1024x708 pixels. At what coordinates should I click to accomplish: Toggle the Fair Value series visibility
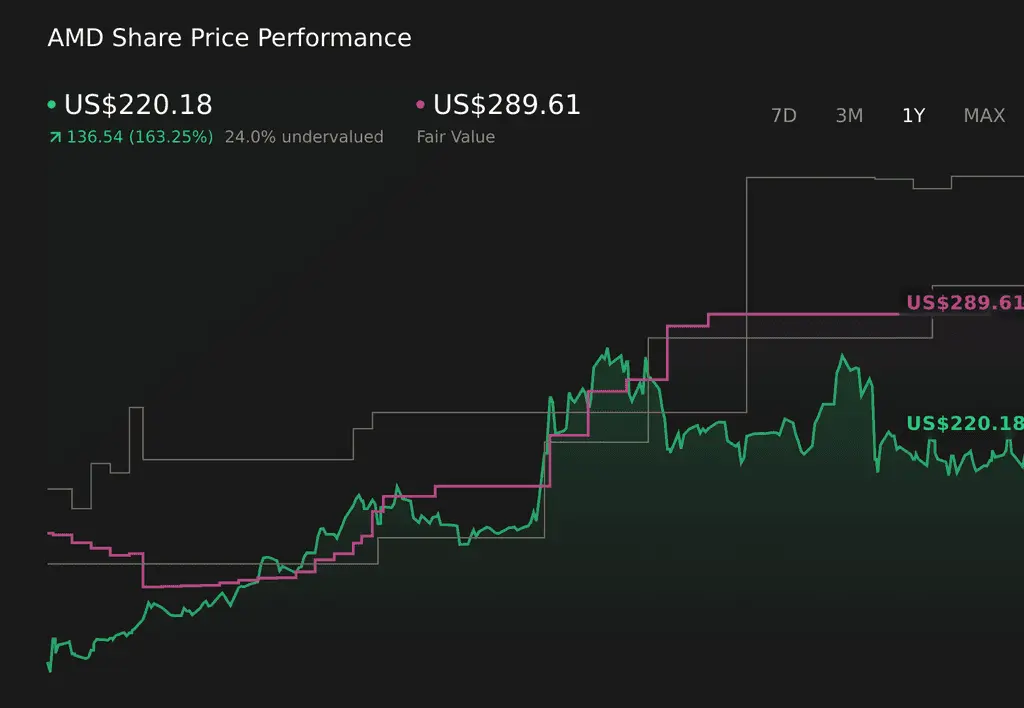(506, 104)
